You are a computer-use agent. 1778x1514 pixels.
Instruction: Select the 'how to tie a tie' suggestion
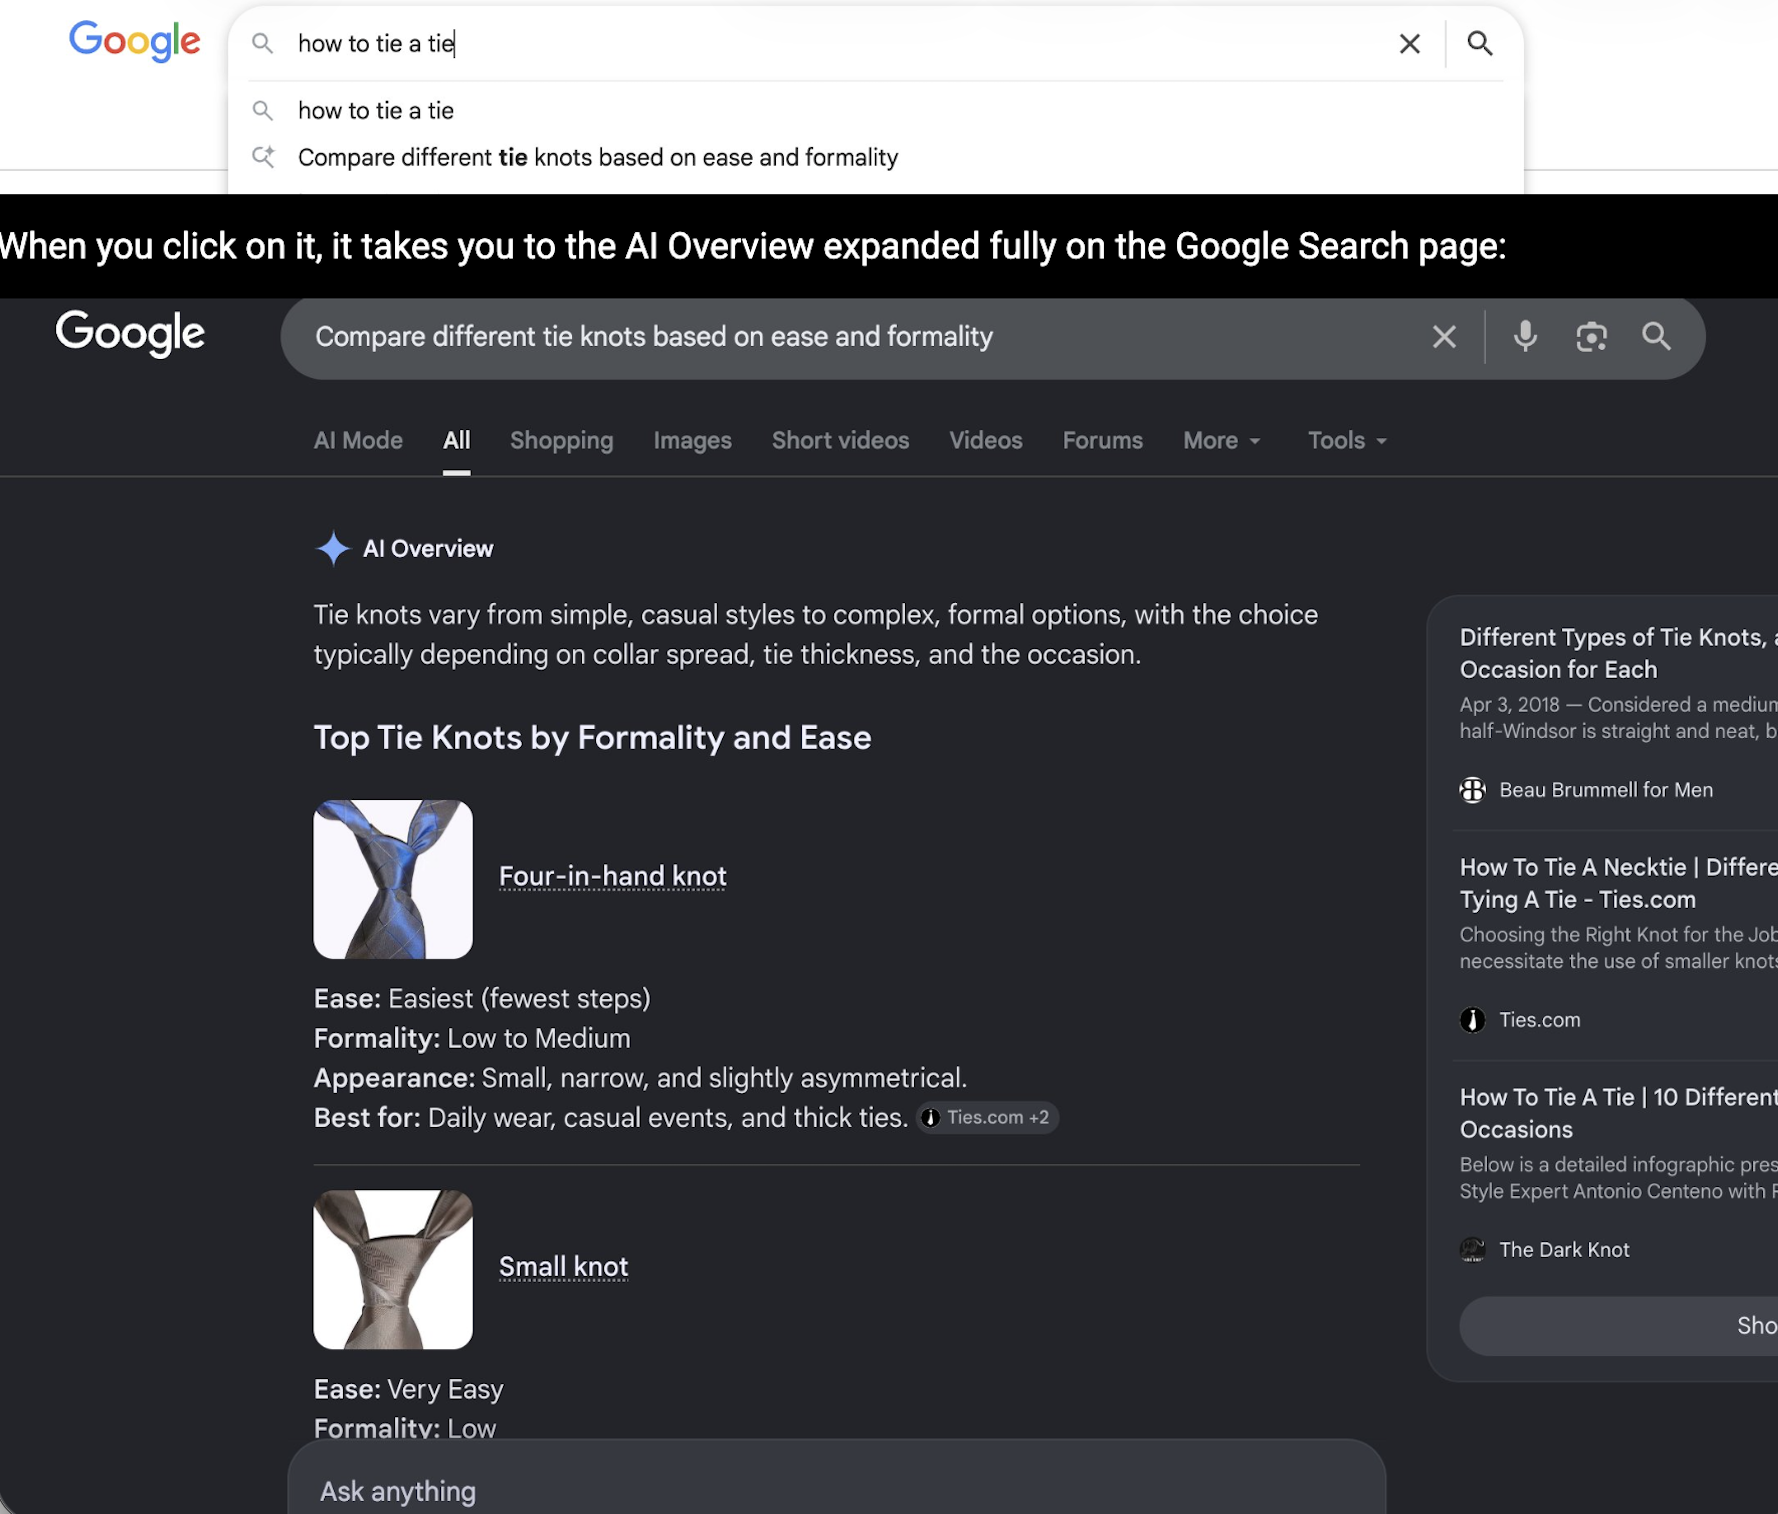376,111
